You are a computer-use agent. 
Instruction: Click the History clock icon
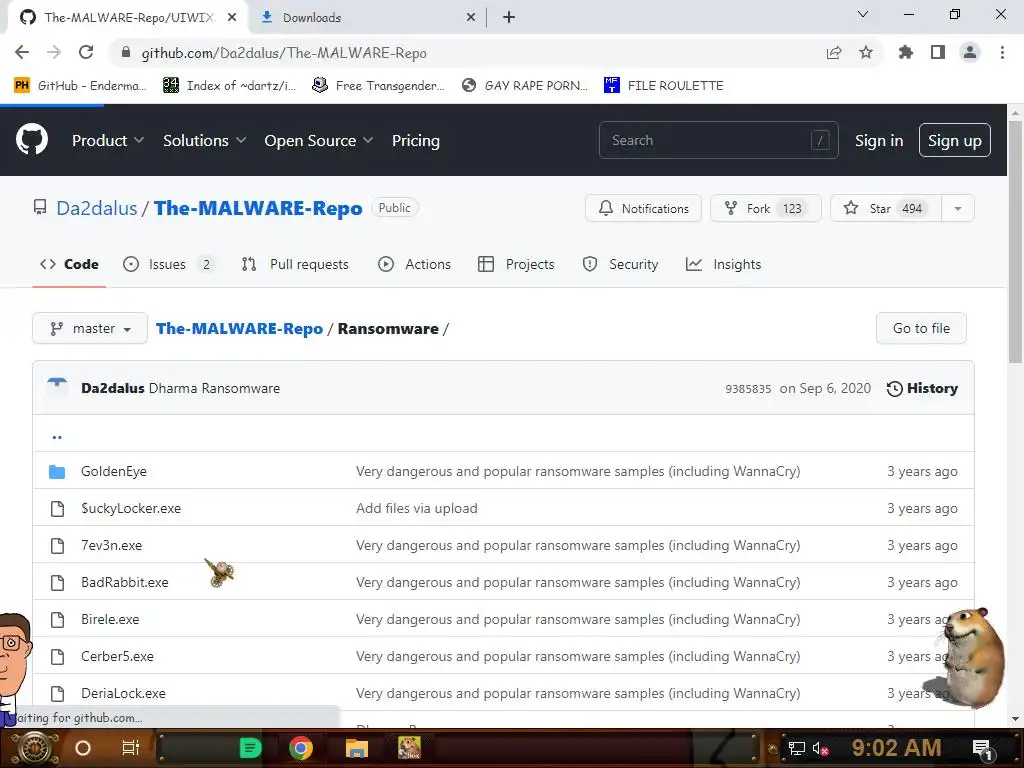895,389
